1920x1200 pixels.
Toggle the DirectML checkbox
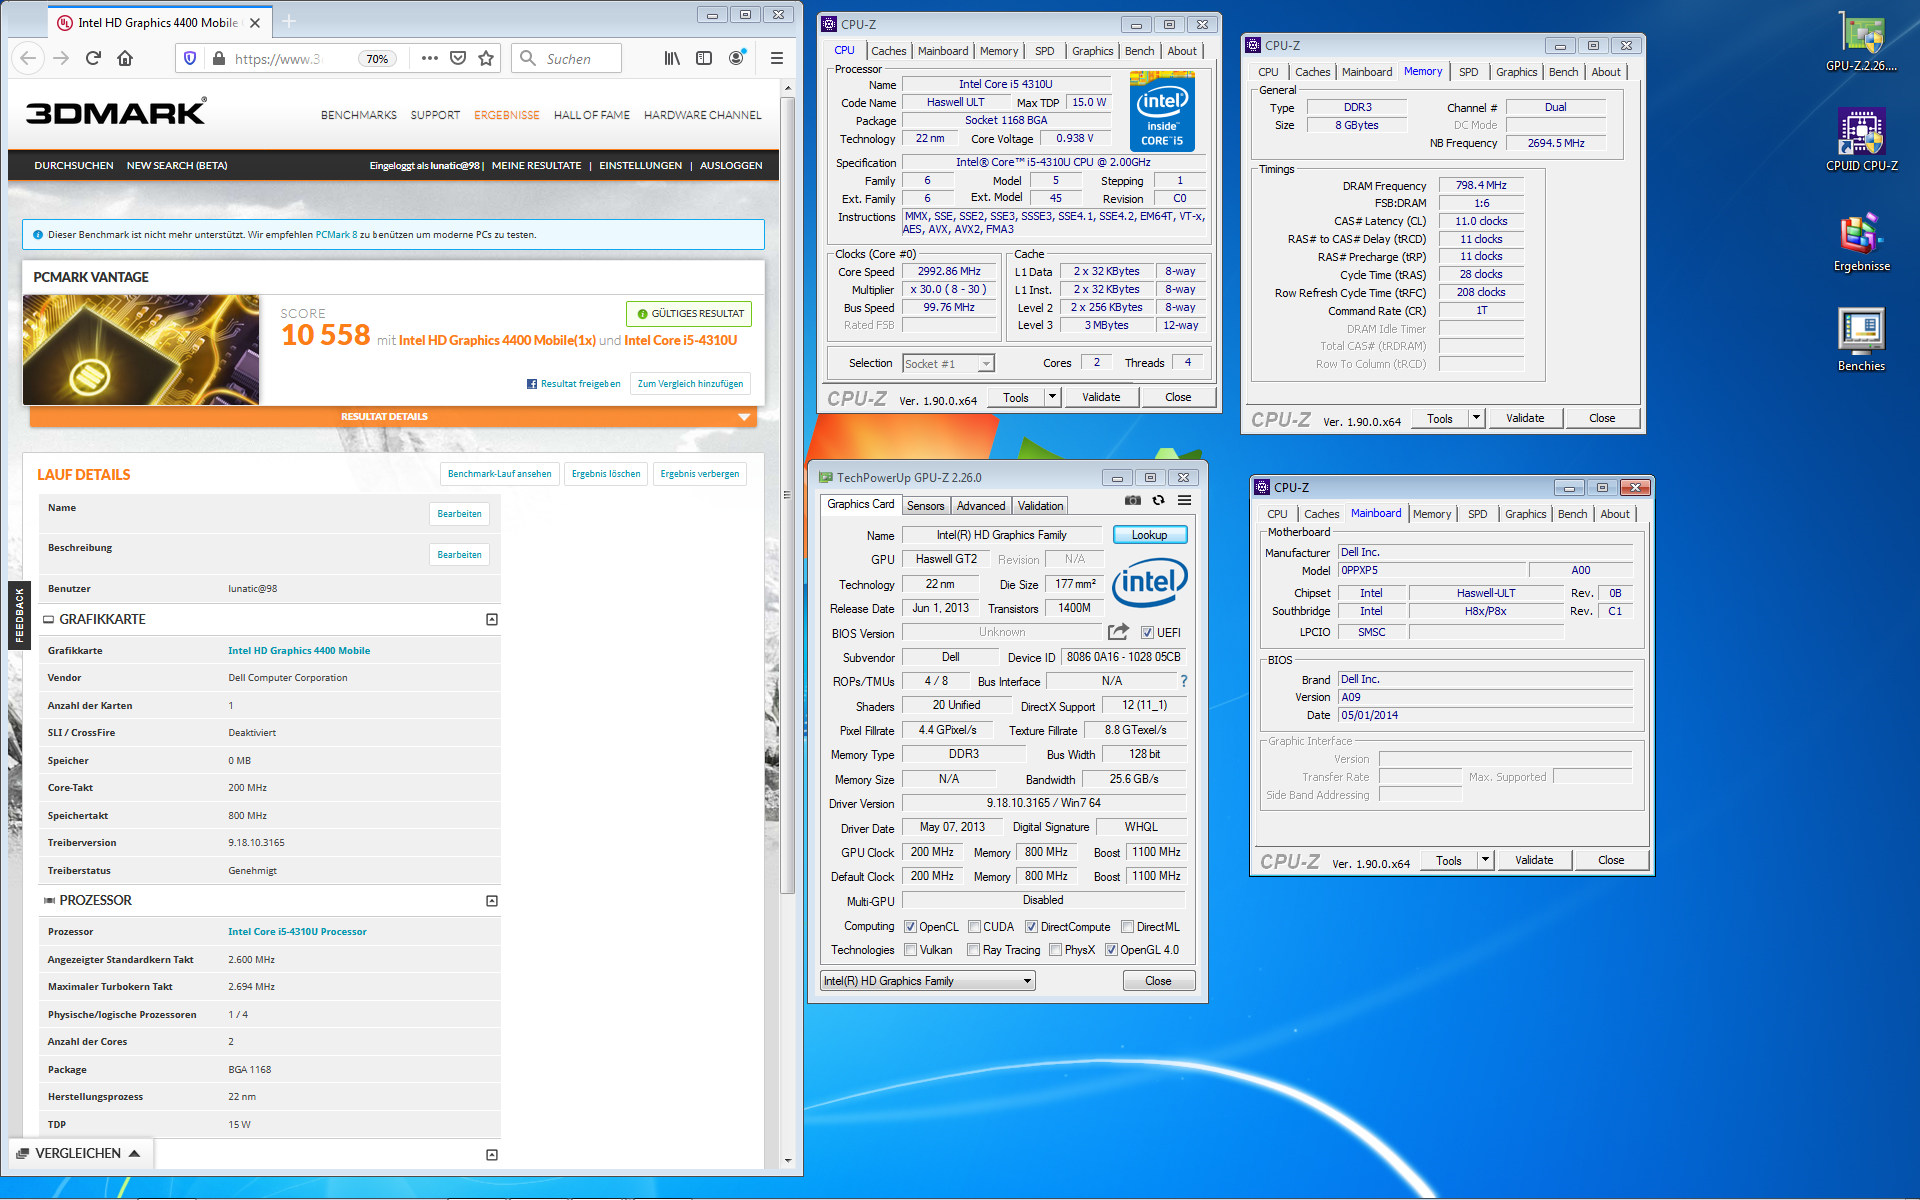pos(1127,927)
